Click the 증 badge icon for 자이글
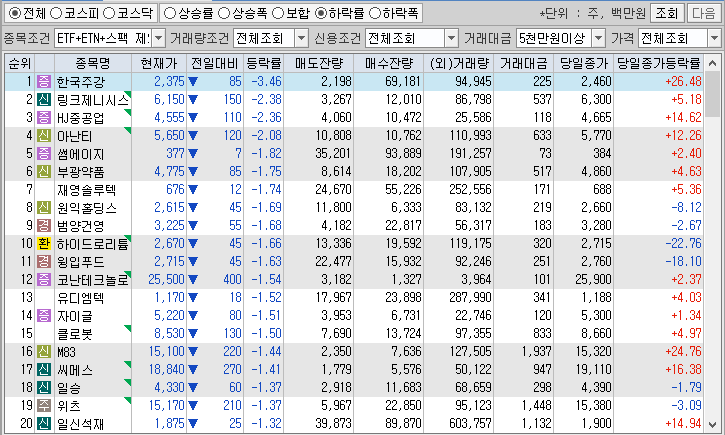The height and width of the screenshot is (435, 725). pyautogui.click(x=43, y=316)
